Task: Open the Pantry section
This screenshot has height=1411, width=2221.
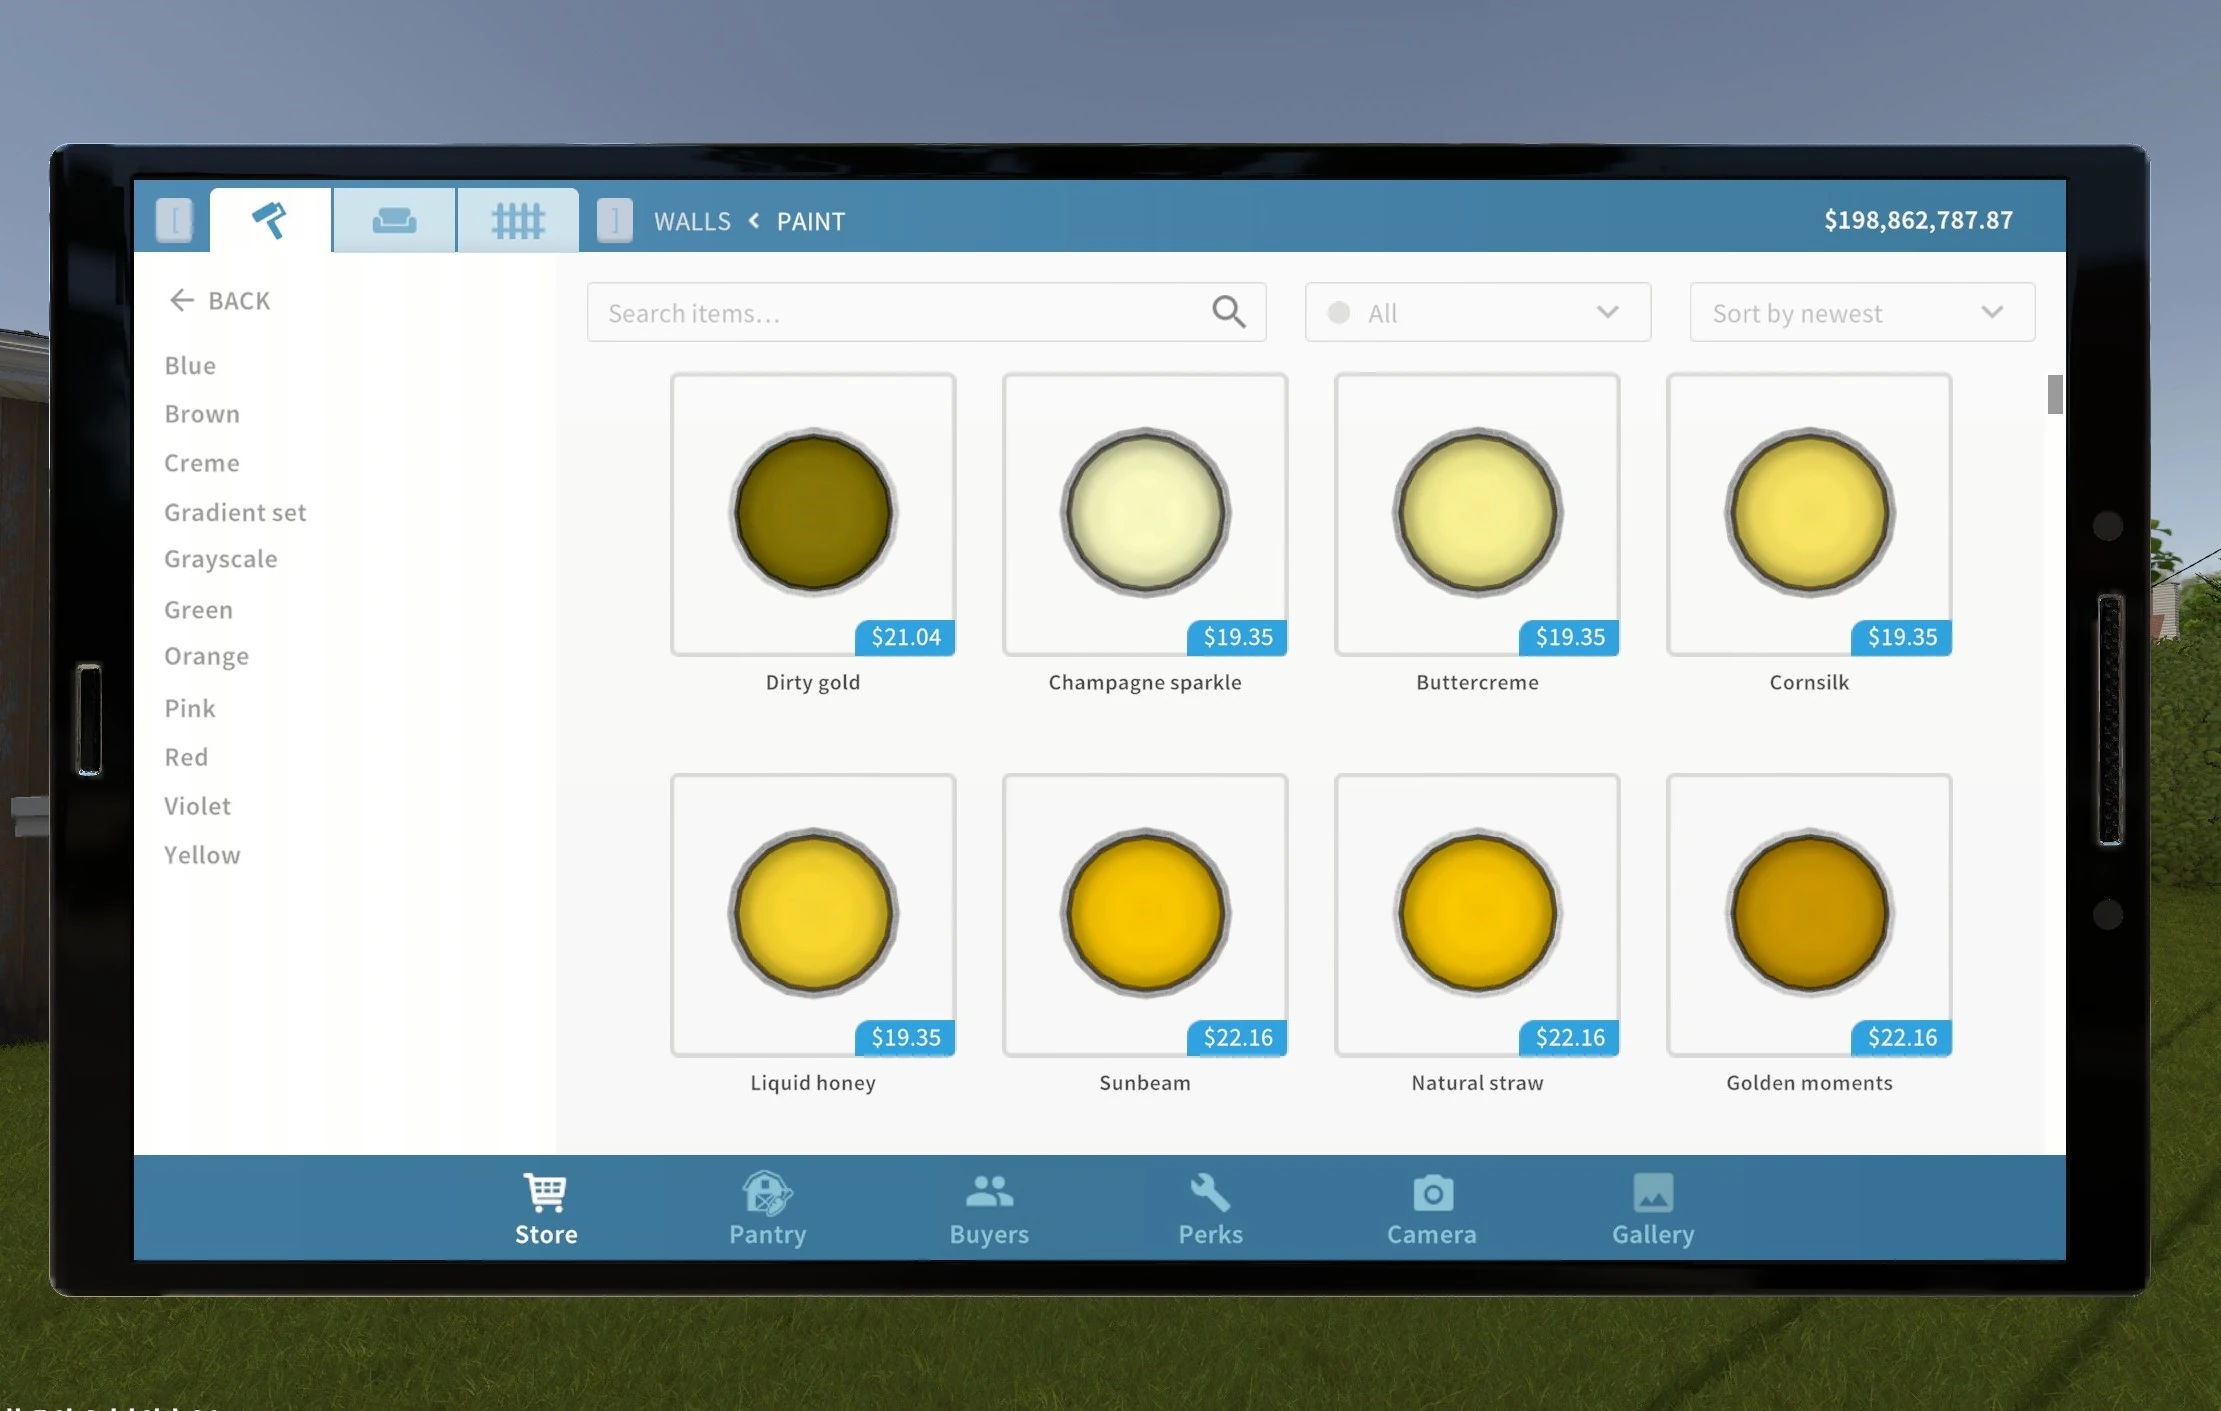Action: point(767,1209)
